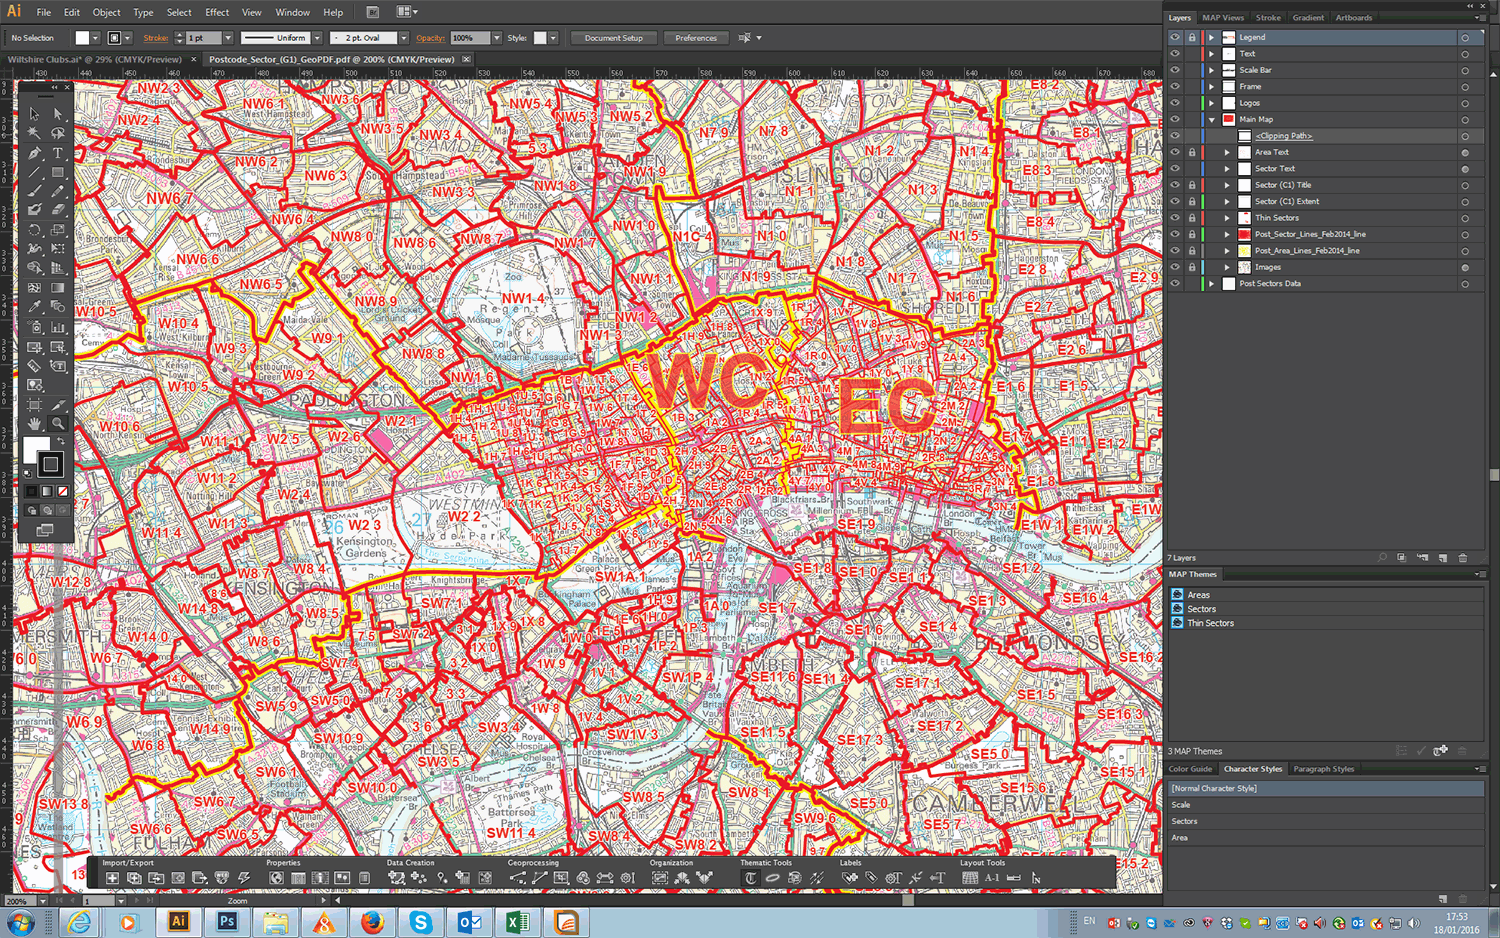This screenshot has width=1500, height=938.
Task: Click the Preferences button
Action: point(696,38)
